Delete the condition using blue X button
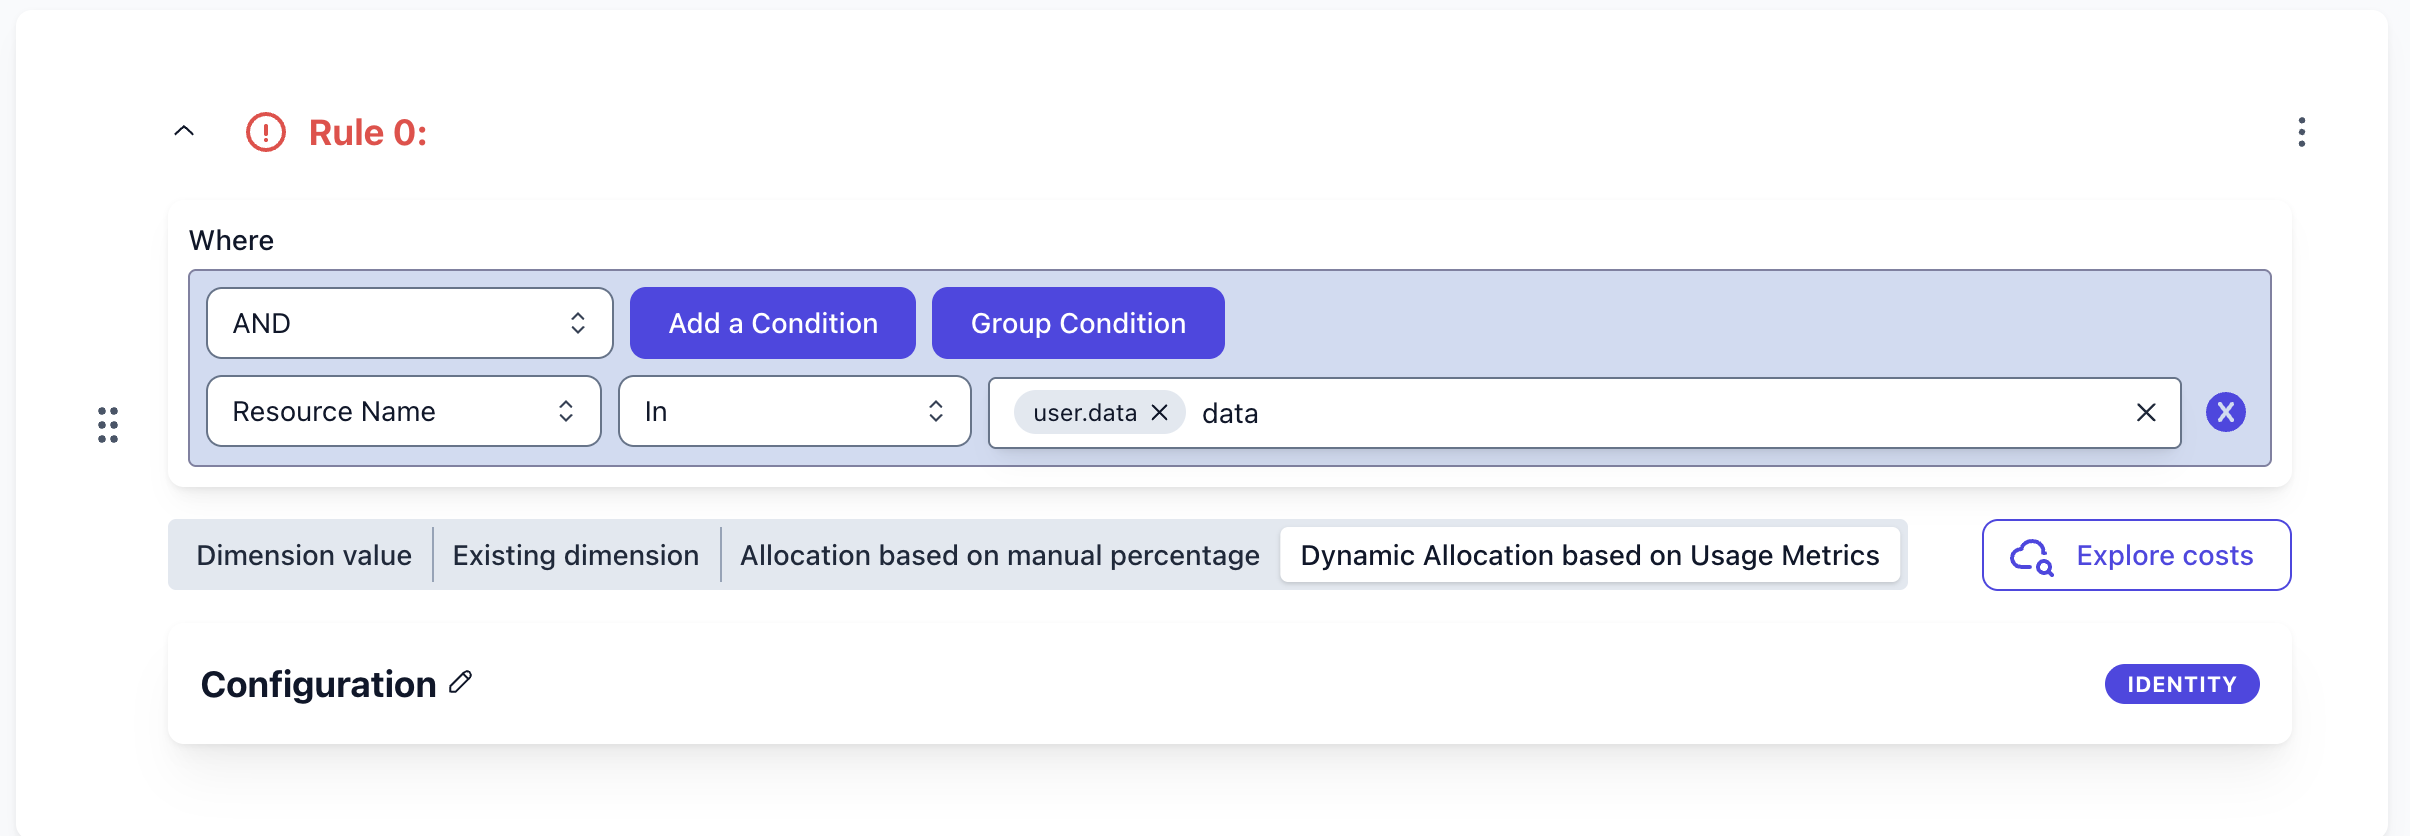Viewport: 2410px width, 836px height. 2225,412
